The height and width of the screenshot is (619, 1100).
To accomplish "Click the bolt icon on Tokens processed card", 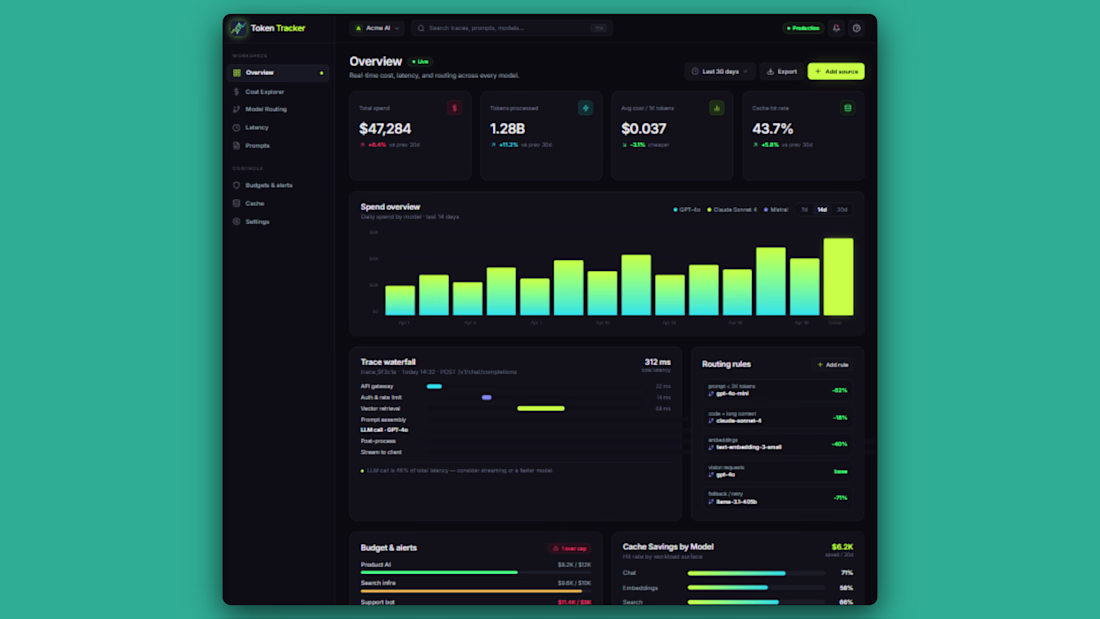I will [585, 108].
